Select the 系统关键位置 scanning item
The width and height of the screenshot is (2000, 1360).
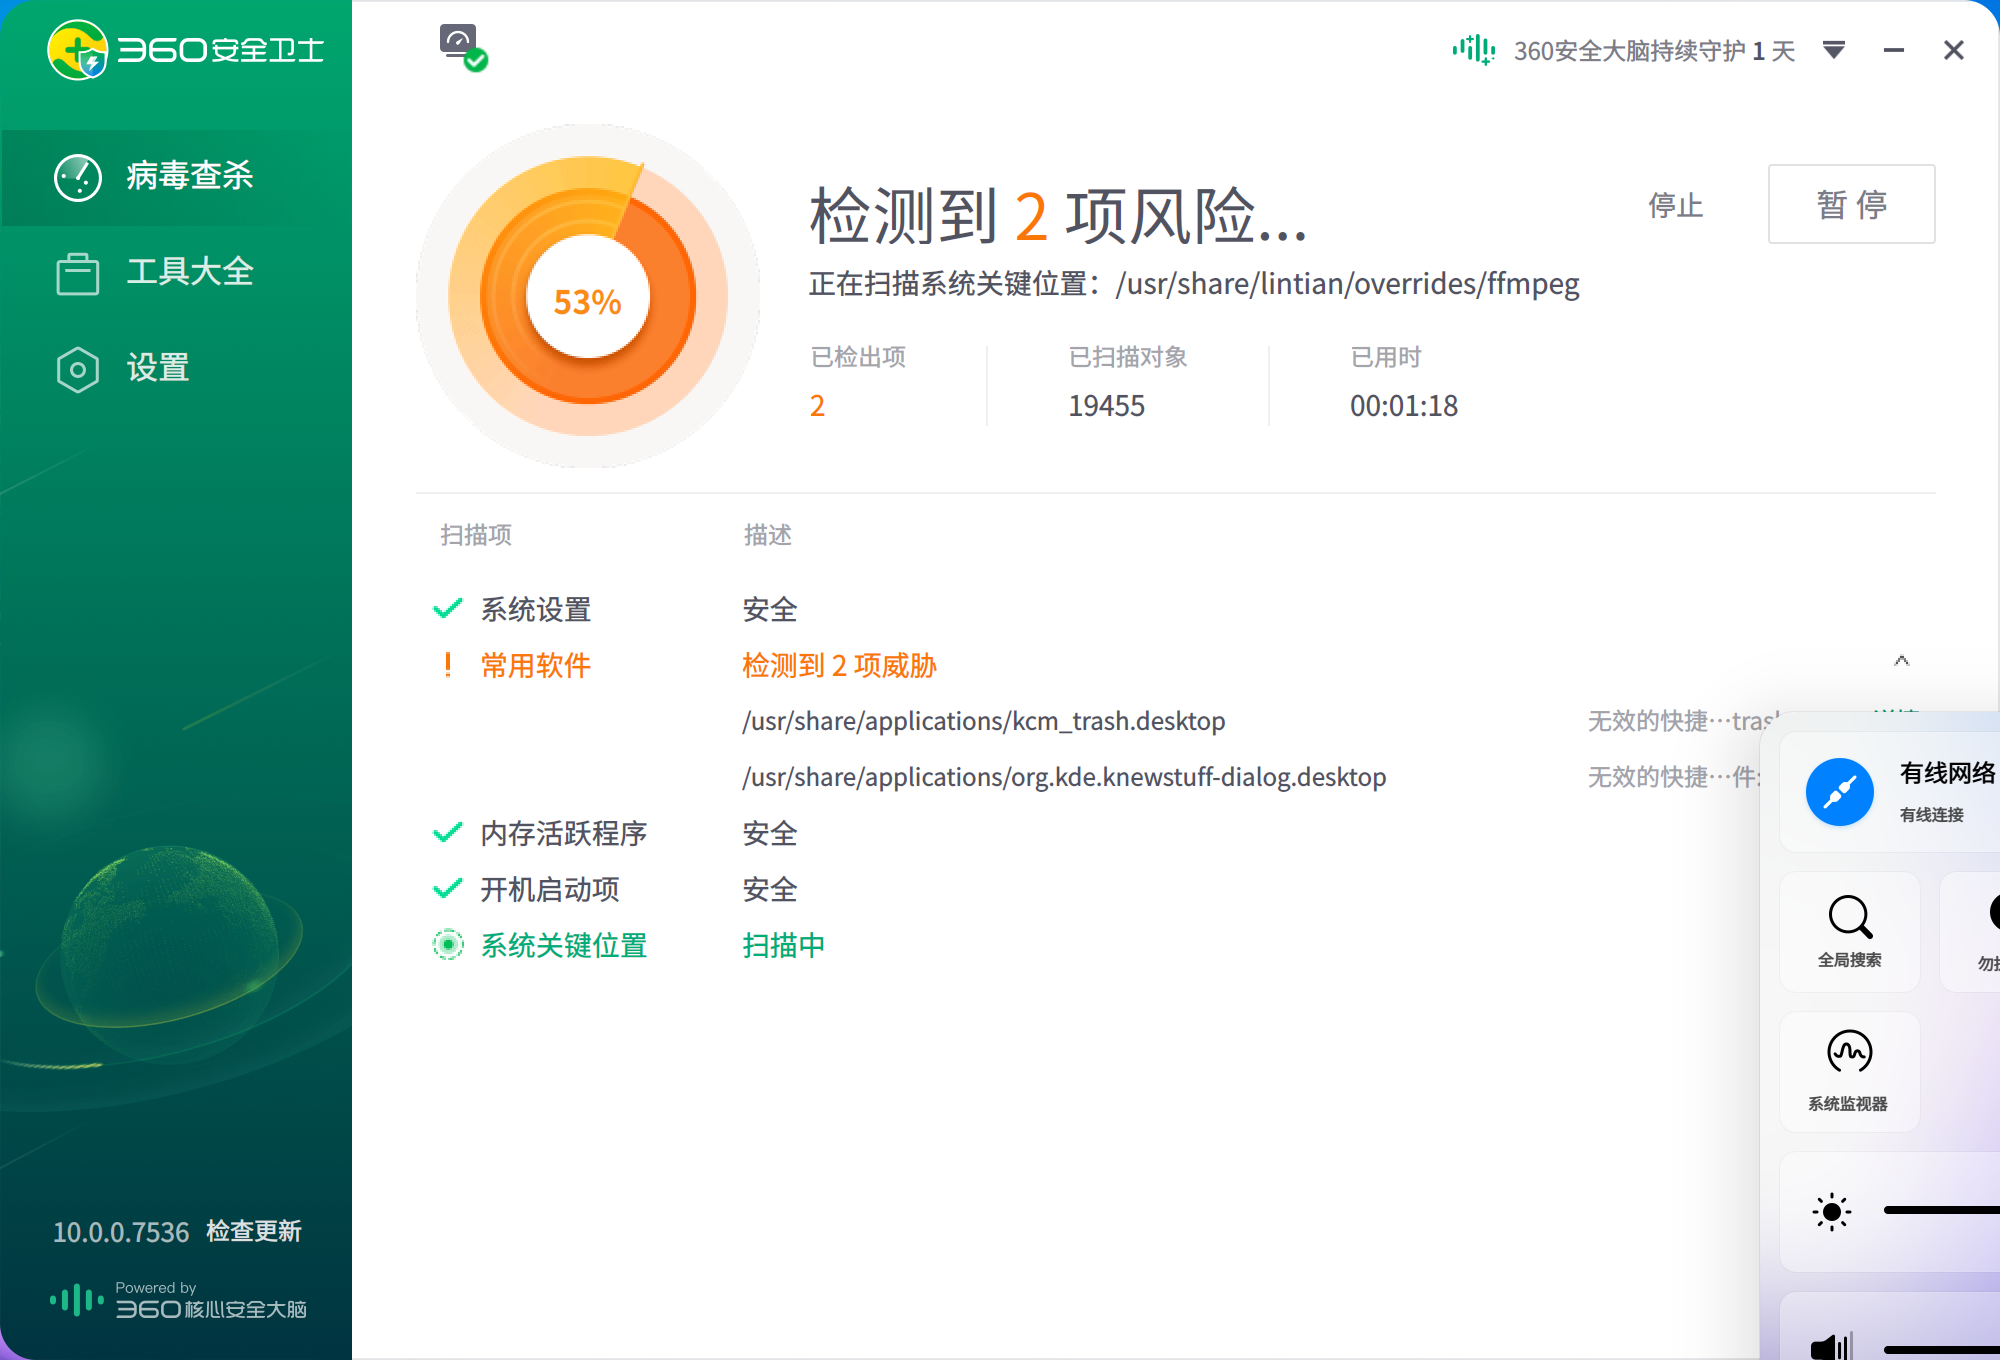pyautogui.click(x=564, y=945)
